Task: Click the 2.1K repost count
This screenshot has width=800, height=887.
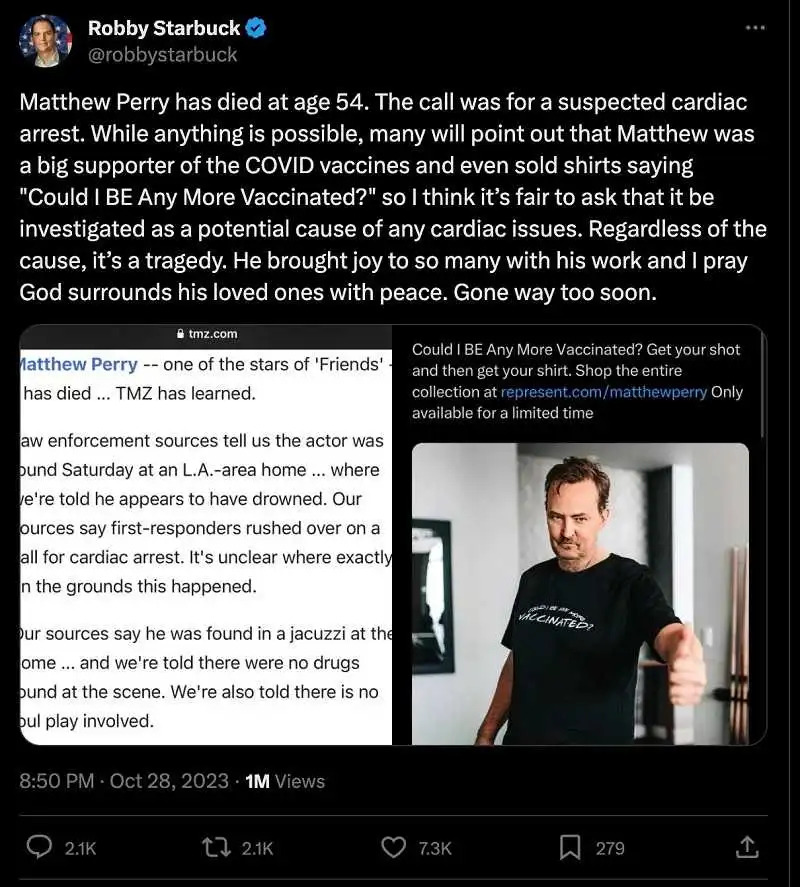Action: point(258,848)
